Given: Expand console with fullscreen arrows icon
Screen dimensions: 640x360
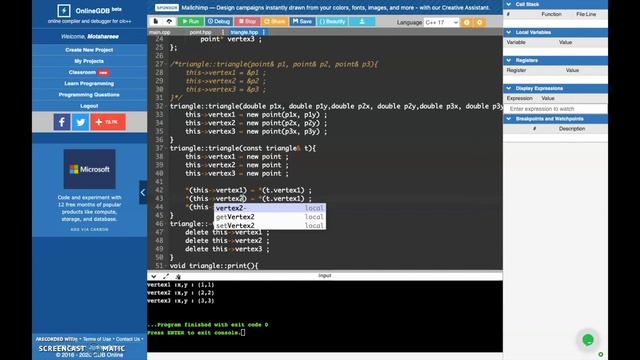Looking at the screenshot, I should click(166, 276).
